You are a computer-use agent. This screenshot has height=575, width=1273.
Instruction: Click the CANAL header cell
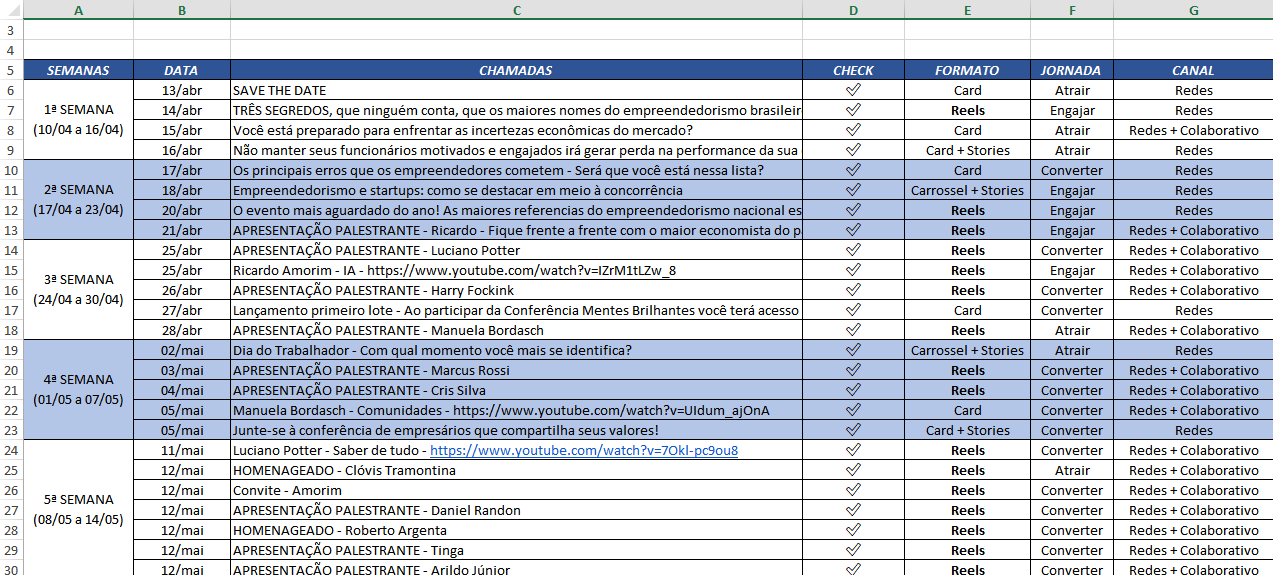pos(1193,70)
